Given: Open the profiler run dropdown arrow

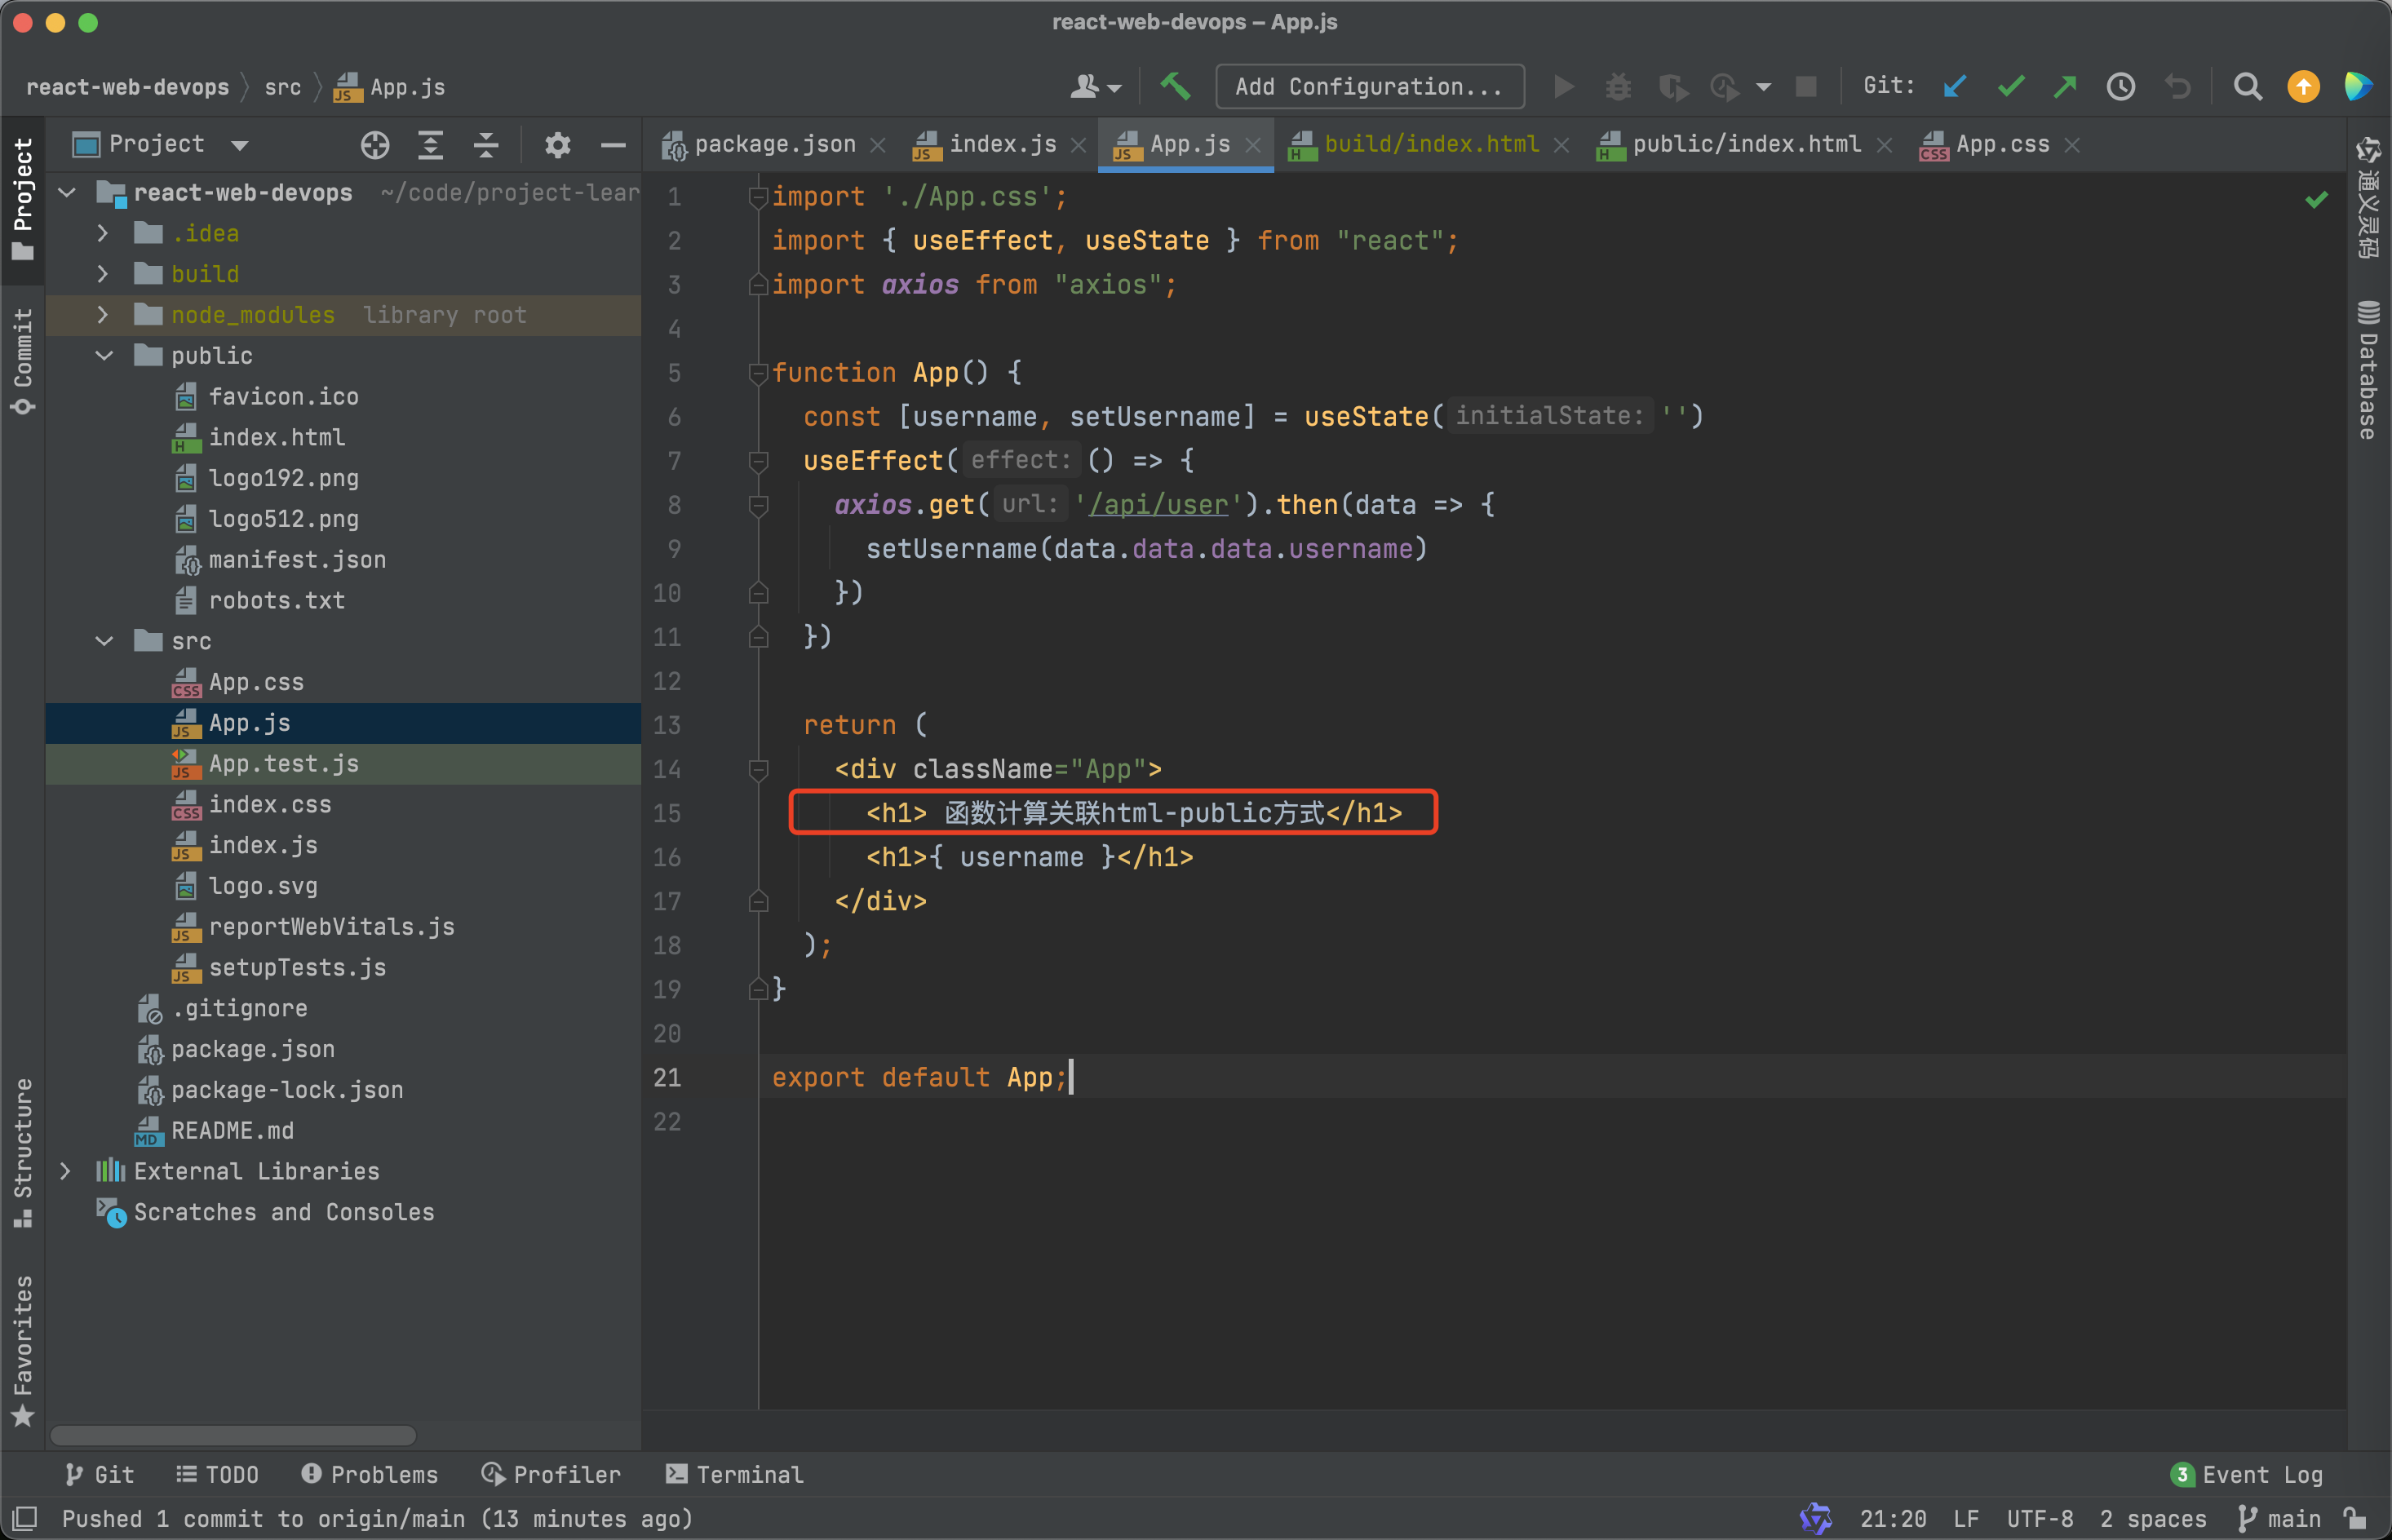Looking at the screenshot, I should [1763, 87].
